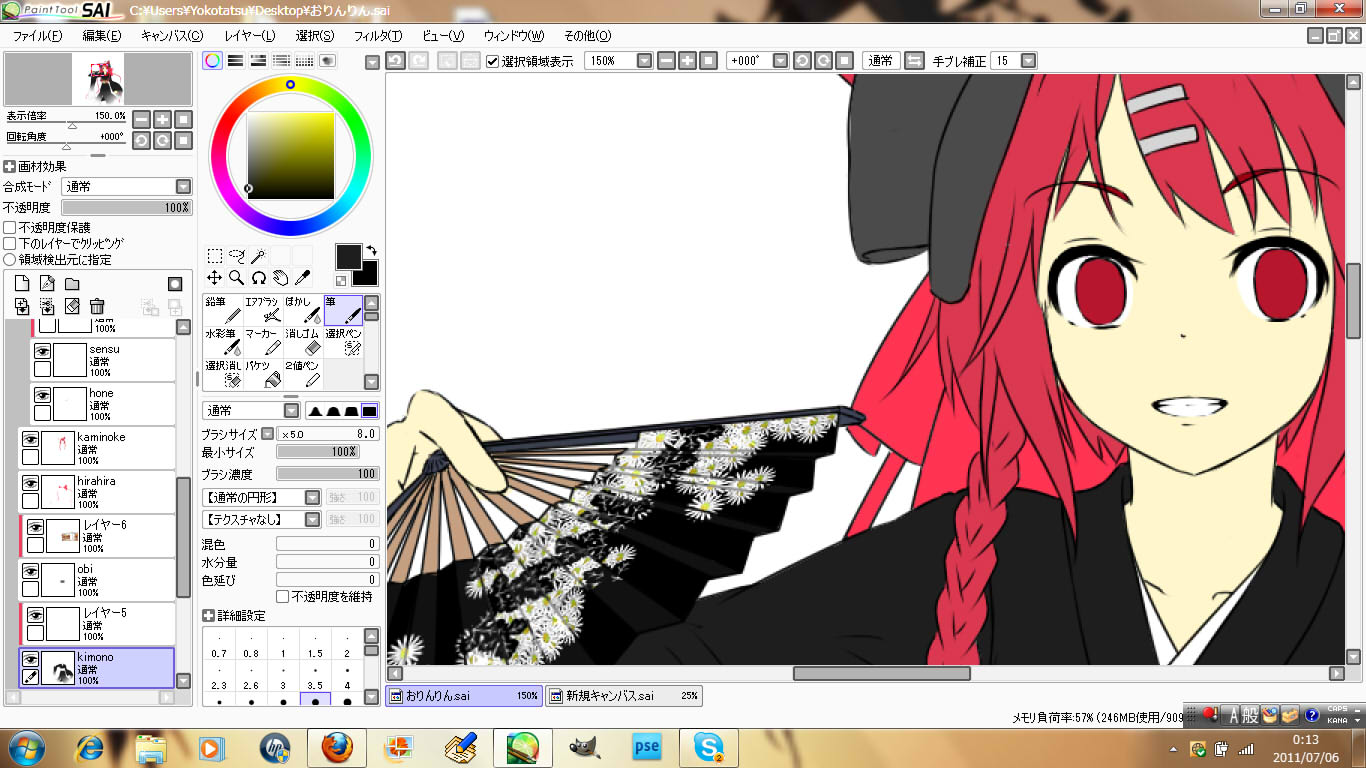Tick the 不透明度を維持 checkbox
Viewport: 1366px width, 769px height.
click(x=283, y=597)
